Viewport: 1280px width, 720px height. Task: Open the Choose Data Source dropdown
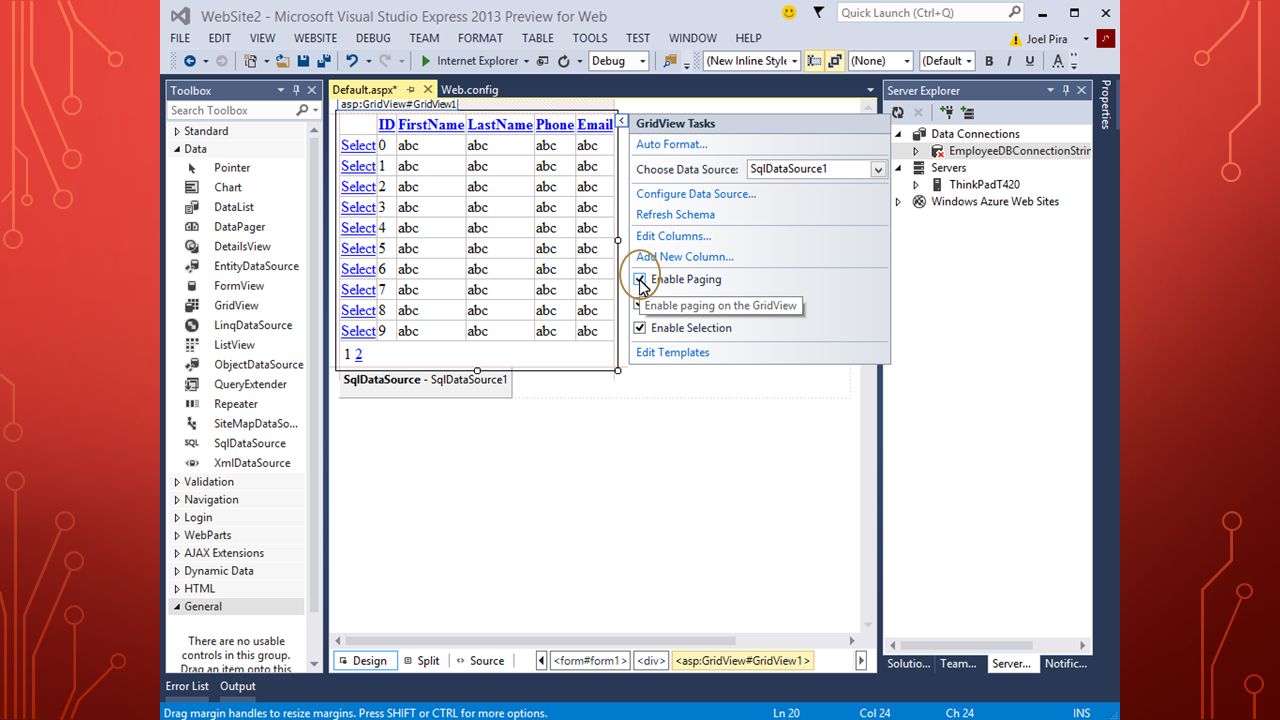878,170
